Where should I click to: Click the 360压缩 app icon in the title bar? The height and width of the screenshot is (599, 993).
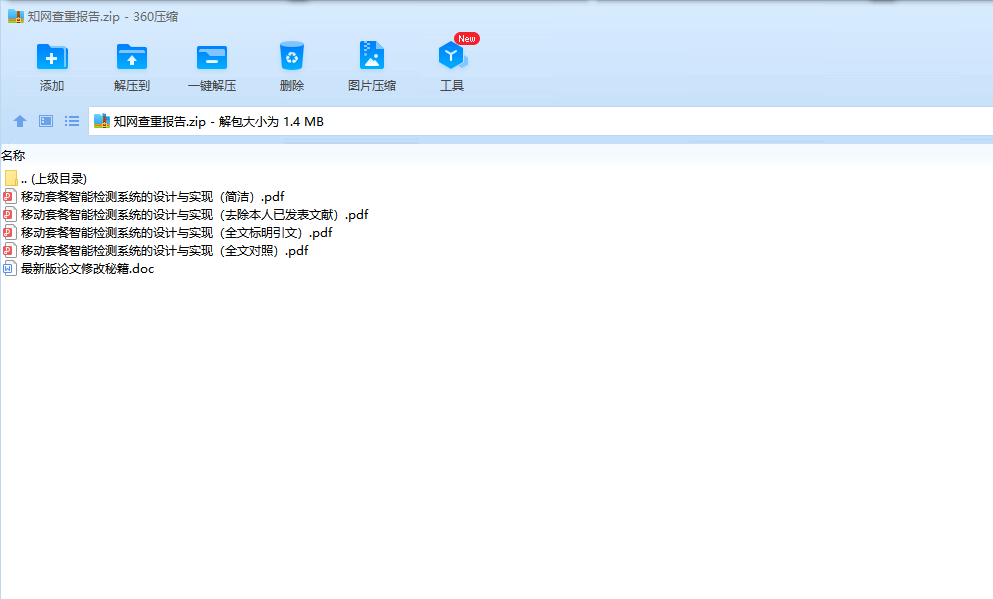tap(15, 16)
